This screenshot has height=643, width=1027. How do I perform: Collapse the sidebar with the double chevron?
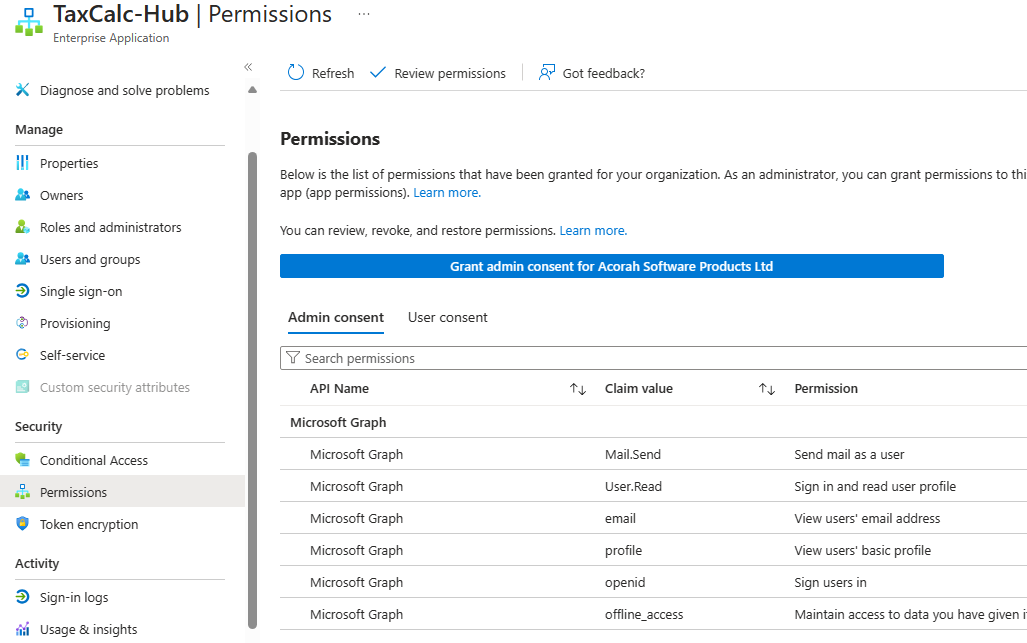click(248, 67)
